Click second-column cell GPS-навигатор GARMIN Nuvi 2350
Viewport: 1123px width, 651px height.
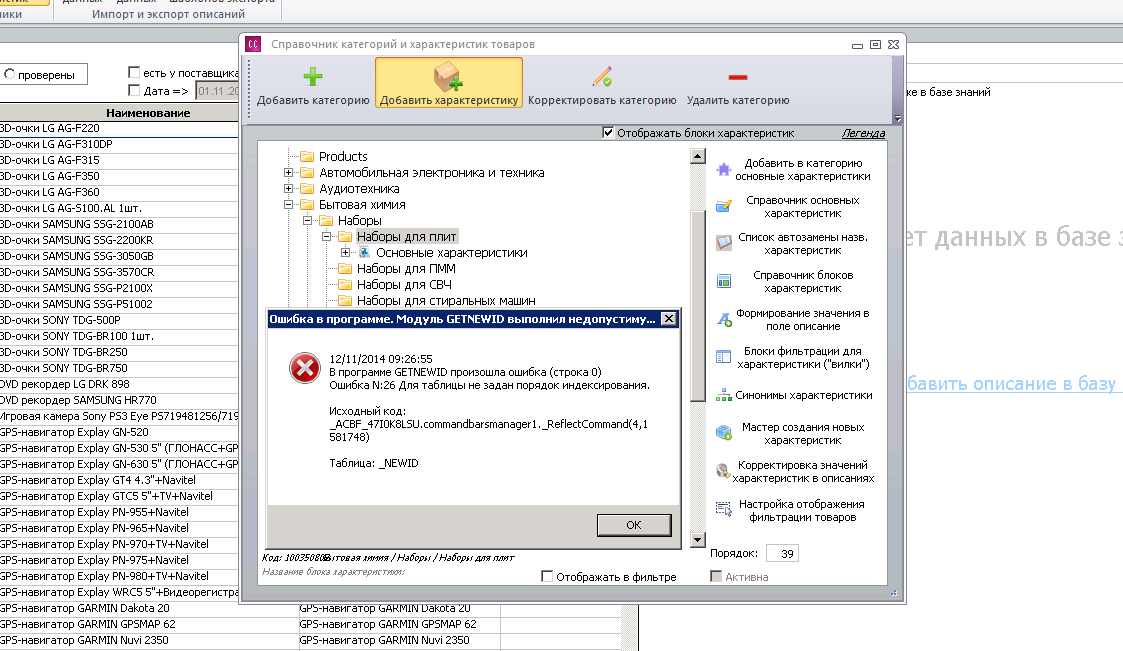coord(399,640)
